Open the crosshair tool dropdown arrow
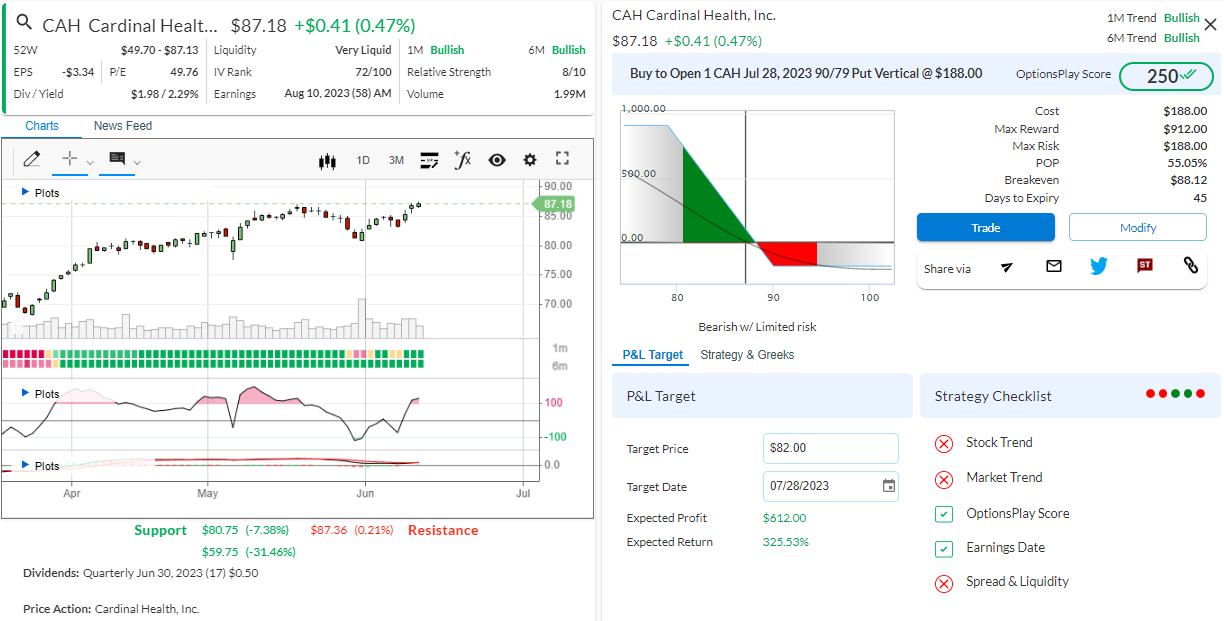Image resolution: width=1224 pixels, height=621 pixels. (90, 162)
